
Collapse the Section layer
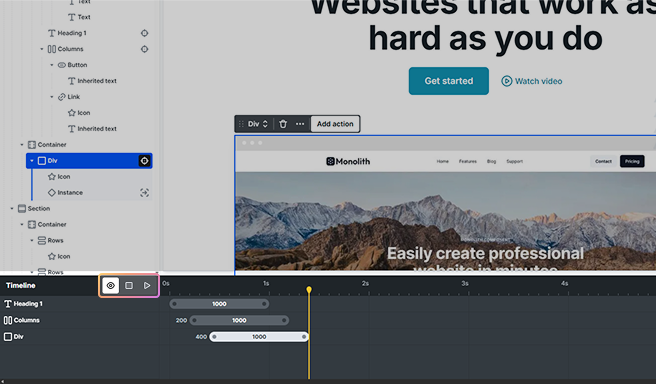click(12, 208)
